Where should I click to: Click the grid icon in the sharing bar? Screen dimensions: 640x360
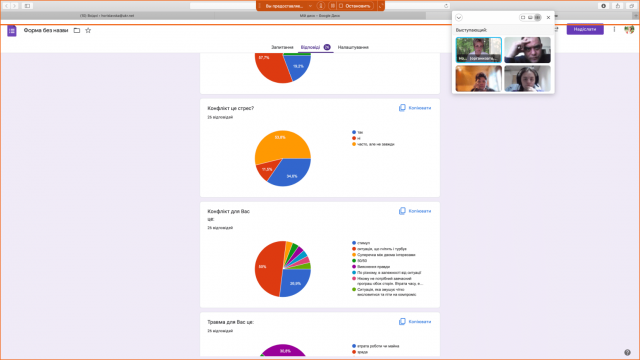click(x=332, y=6)
